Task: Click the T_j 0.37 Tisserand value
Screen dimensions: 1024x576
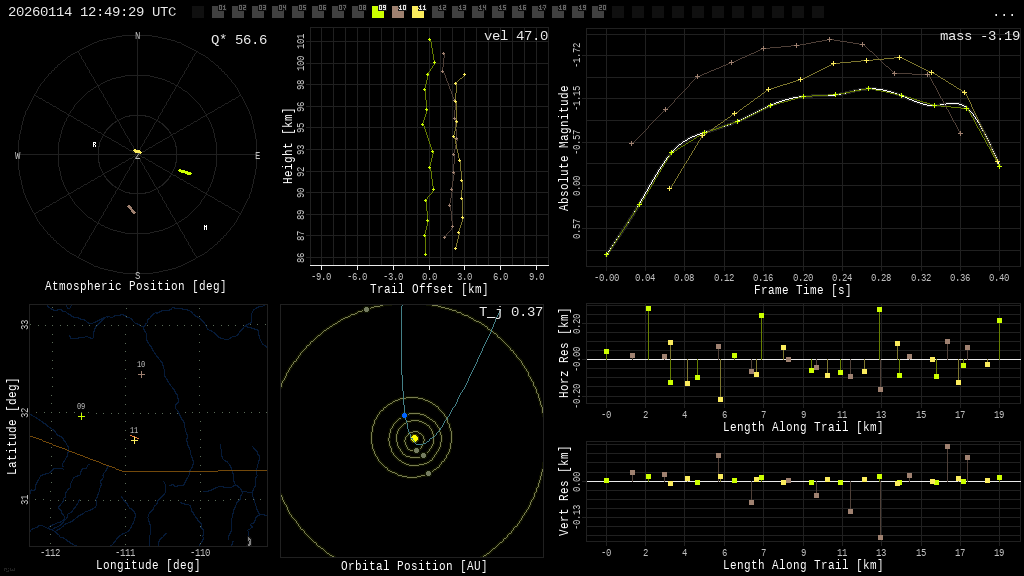Action: point(510,312)
